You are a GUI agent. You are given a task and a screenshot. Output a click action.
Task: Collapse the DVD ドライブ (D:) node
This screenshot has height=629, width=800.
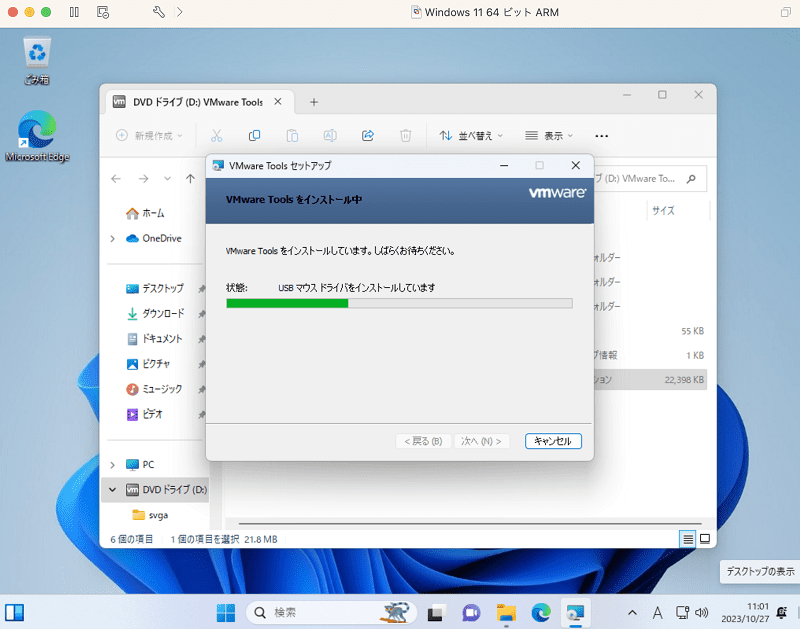(x=113, y=490)
